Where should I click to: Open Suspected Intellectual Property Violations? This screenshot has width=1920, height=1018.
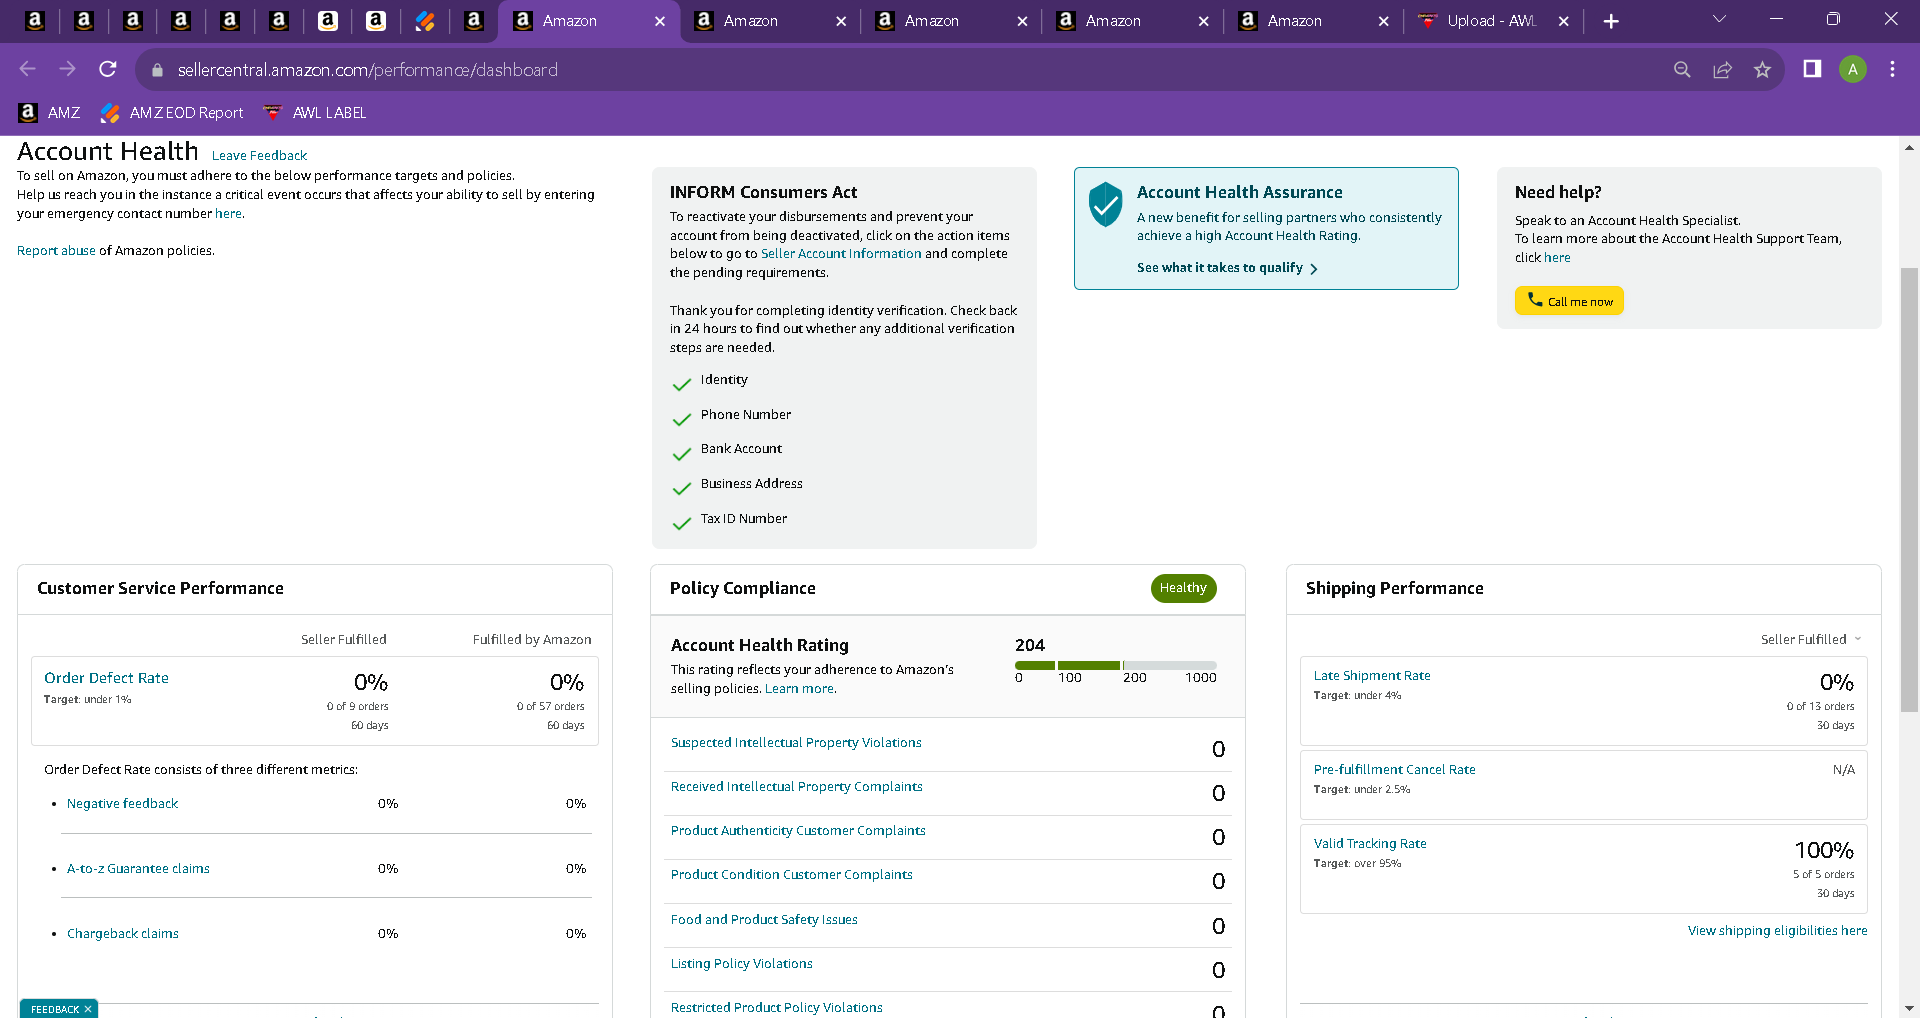[796, 743]
